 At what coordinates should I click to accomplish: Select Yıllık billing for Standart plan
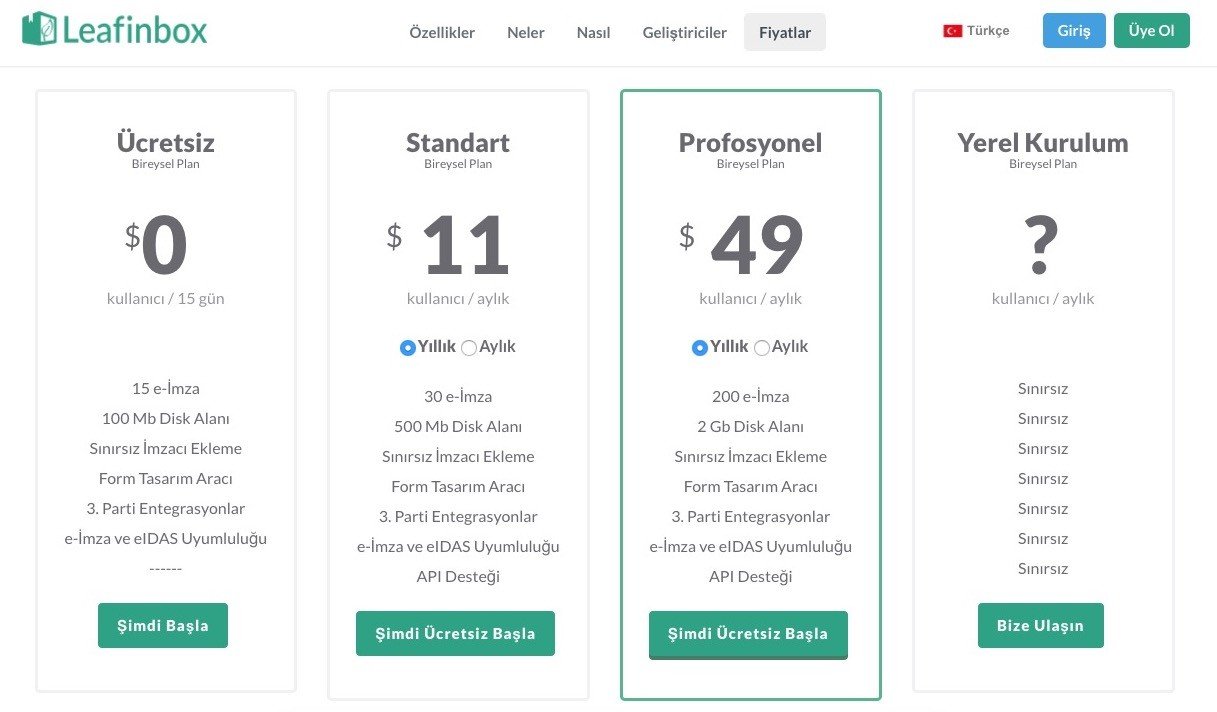pos(408,348)
